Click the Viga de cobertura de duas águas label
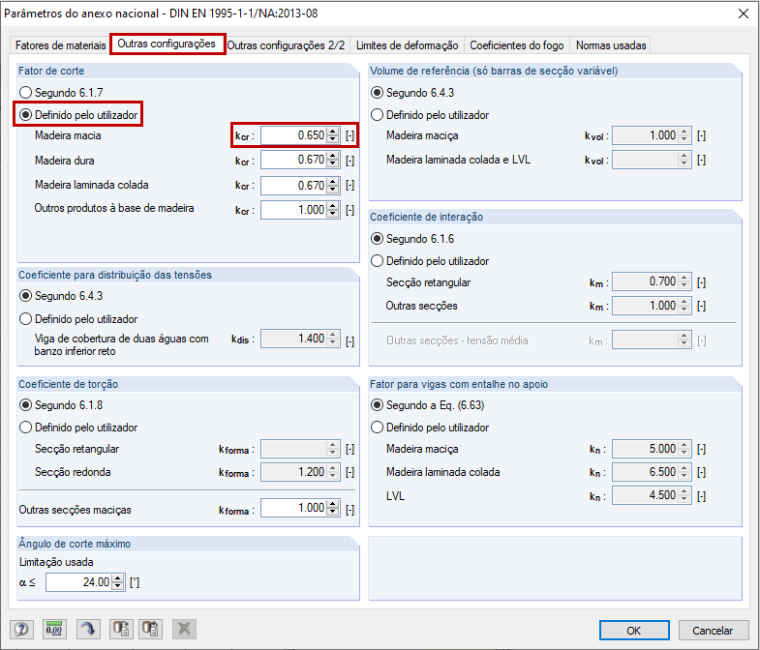Screen dimensions: 760x650 [x=121, y=345]
